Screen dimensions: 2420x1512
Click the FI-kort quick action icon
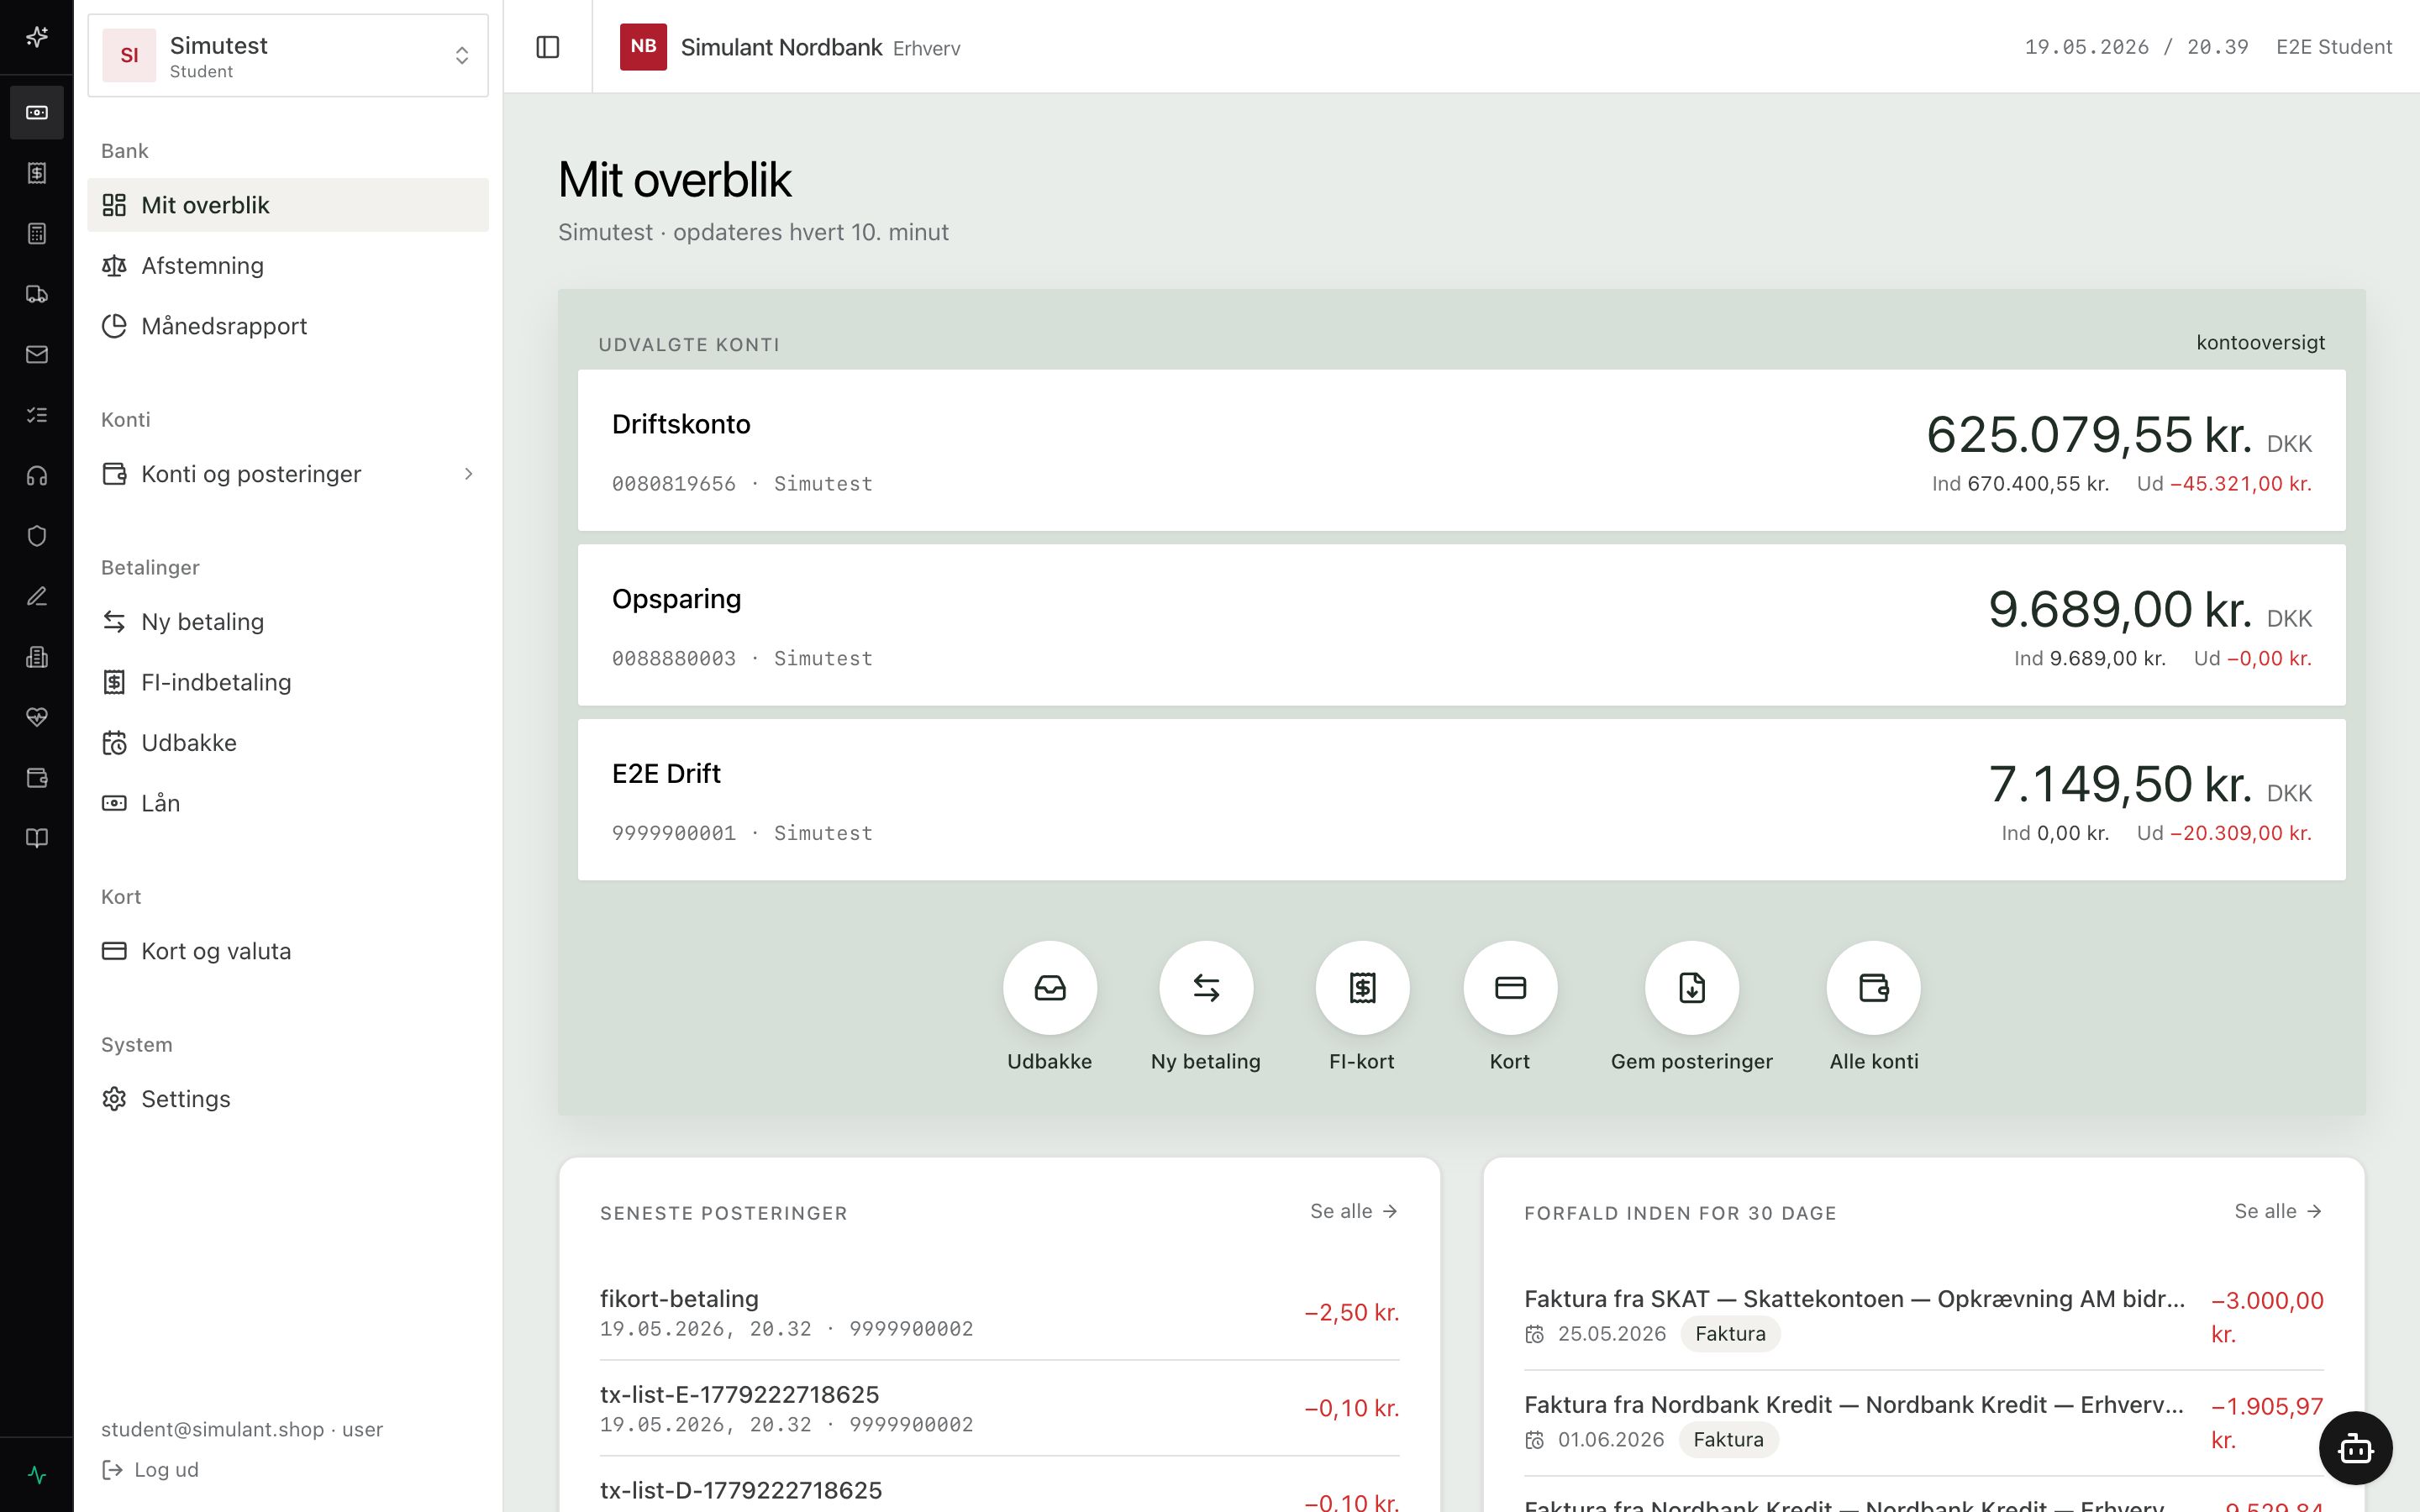pyautogui.click(x=1362, y=988)
